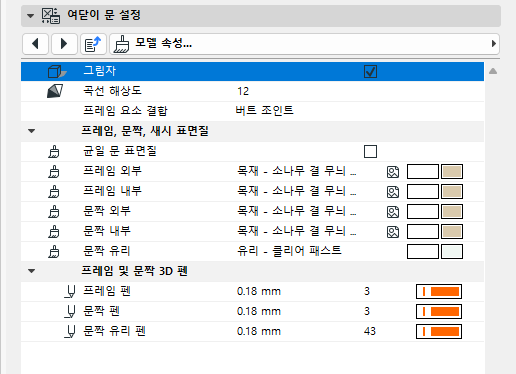The image size is (516, 374).
Task: Click brush icon of 균일 문 표면질
Action: click(x=54, y=151)
